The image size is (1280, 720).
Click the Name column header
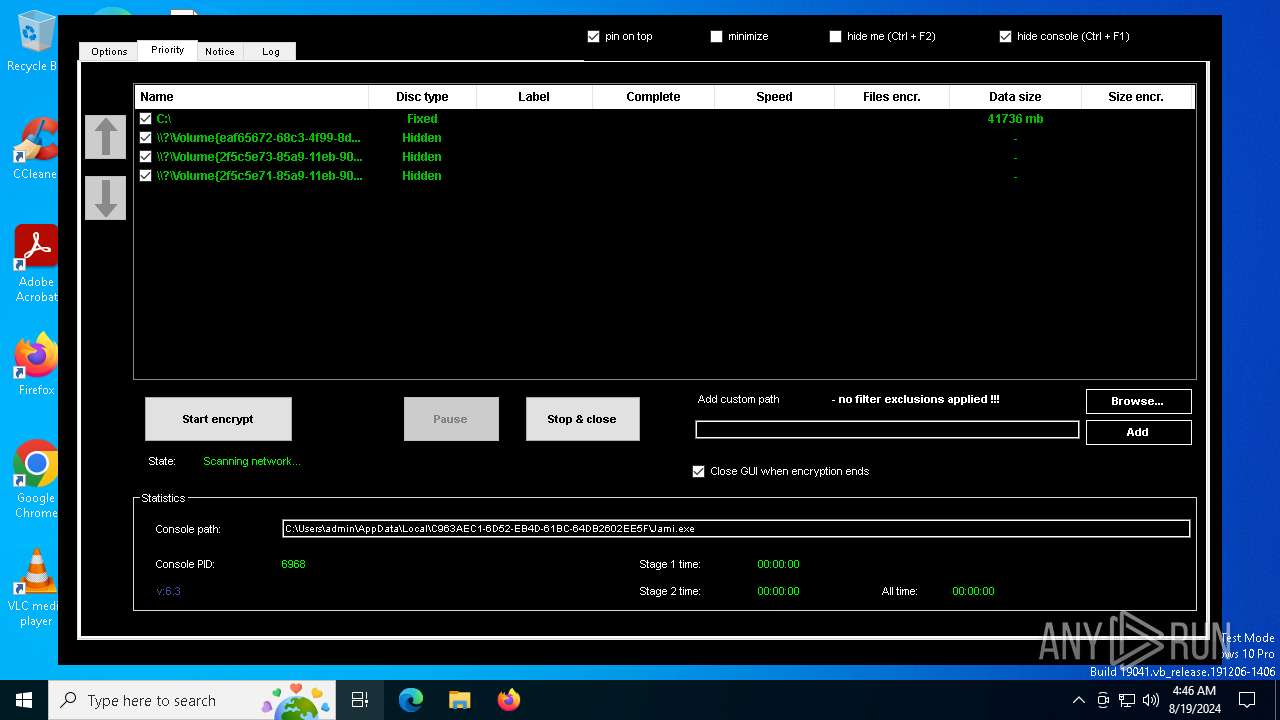(251, 97)
